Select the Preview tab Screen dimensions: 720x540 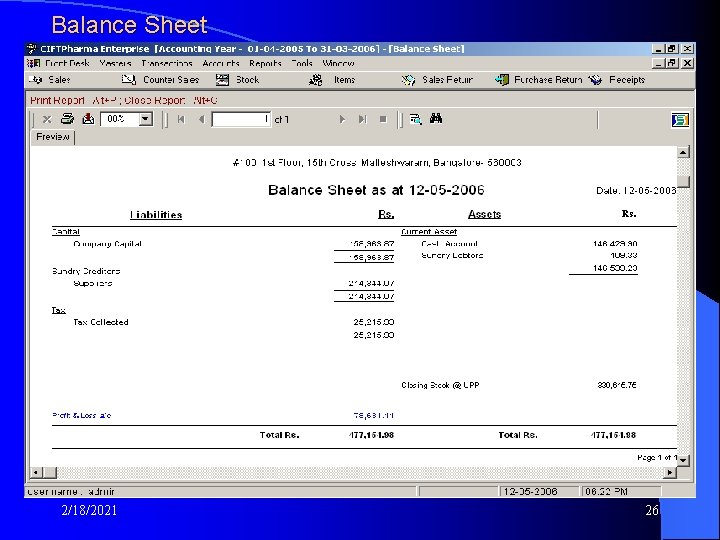(53, 137)
